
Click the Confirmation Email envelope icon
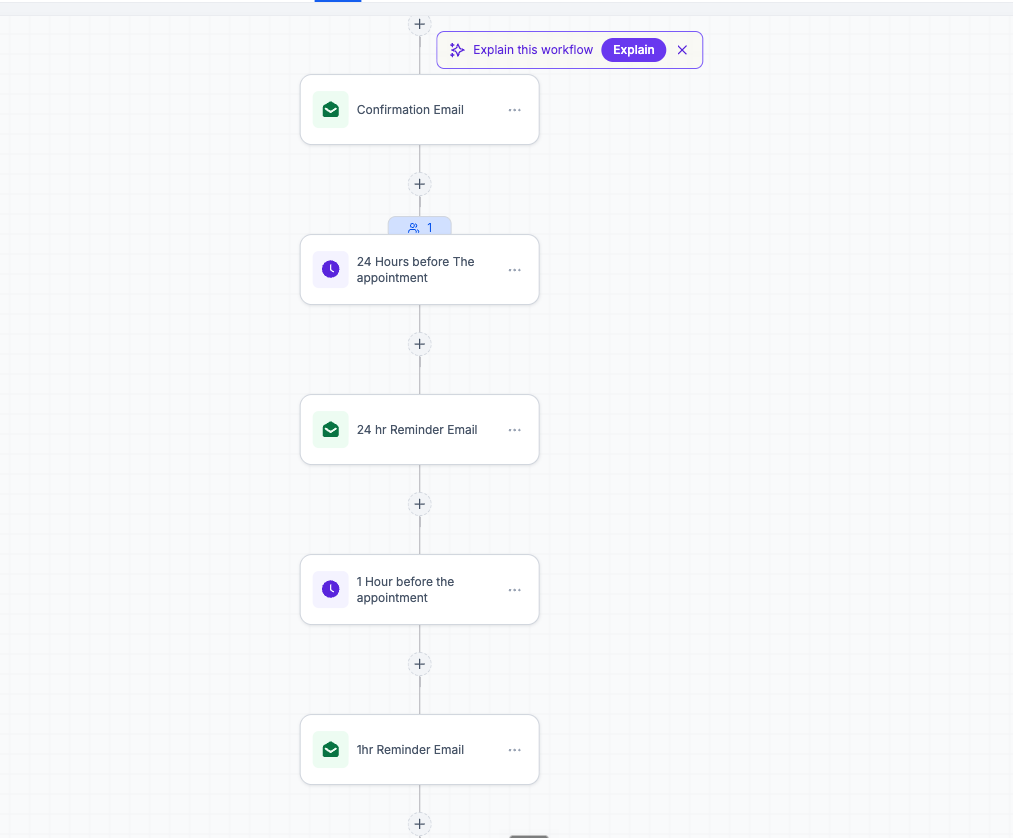330,110
